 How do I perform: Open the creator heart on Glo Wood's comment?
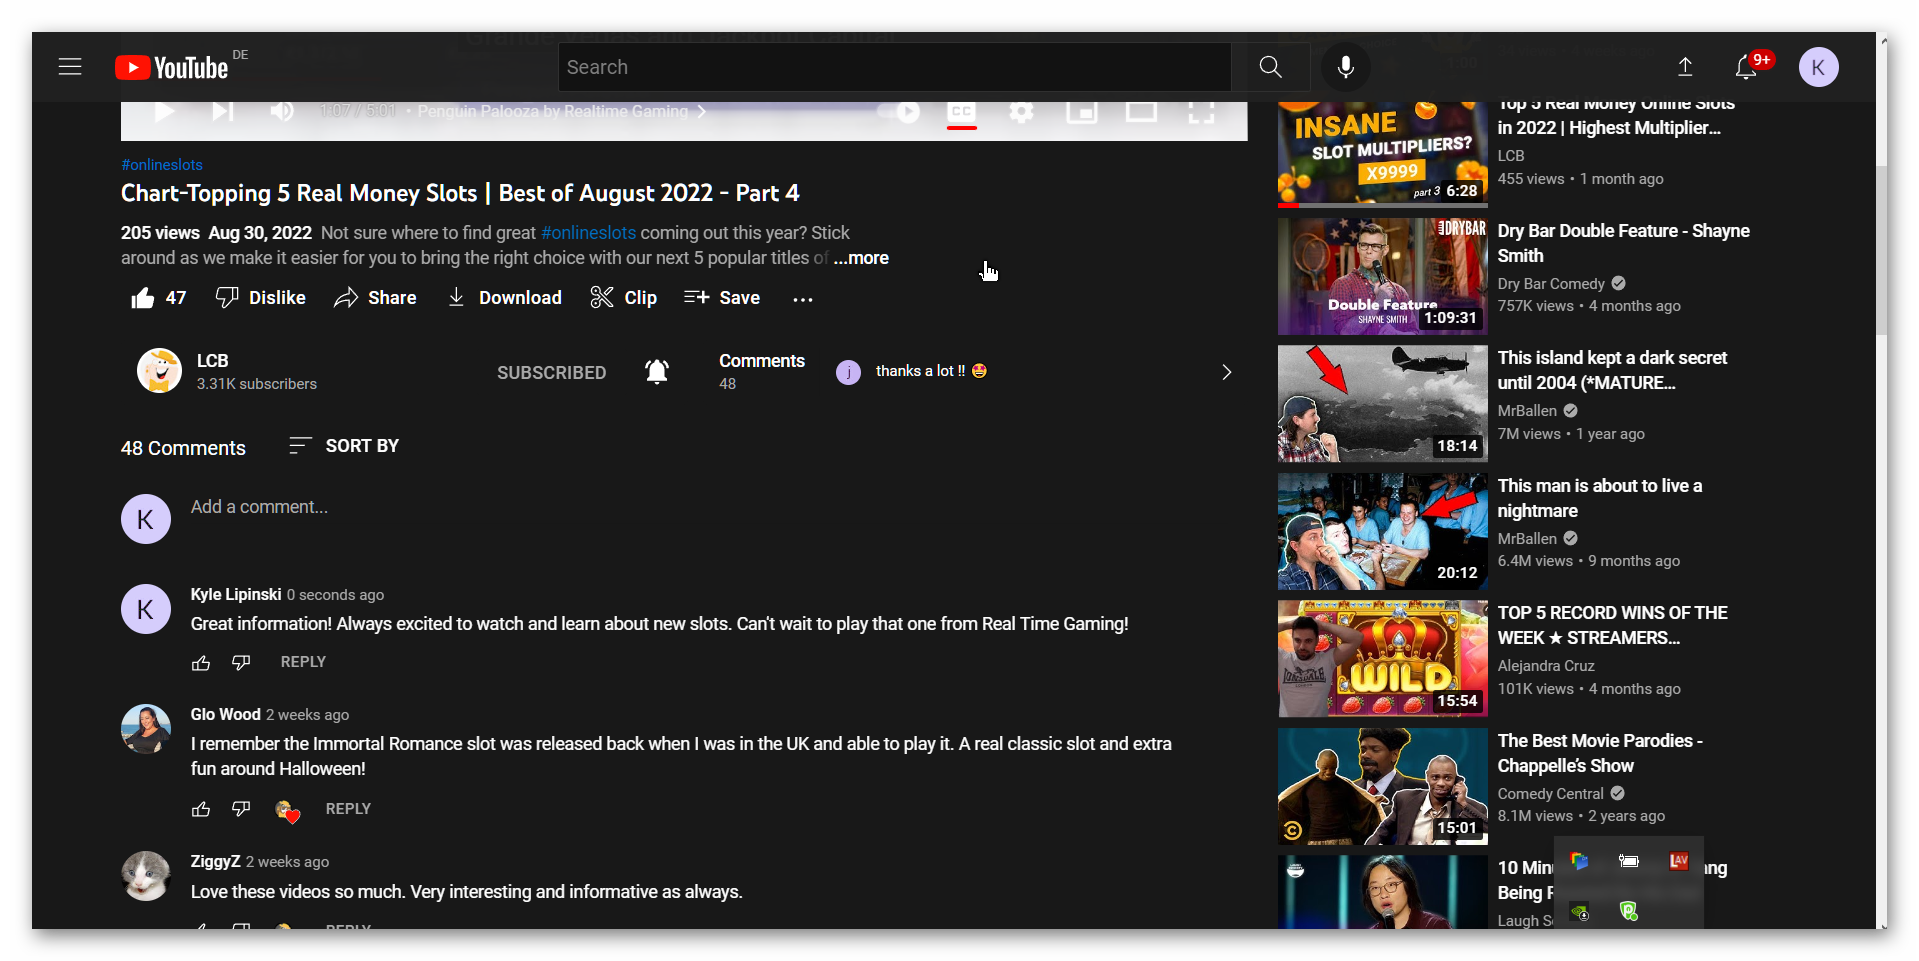tap(287, 811)
